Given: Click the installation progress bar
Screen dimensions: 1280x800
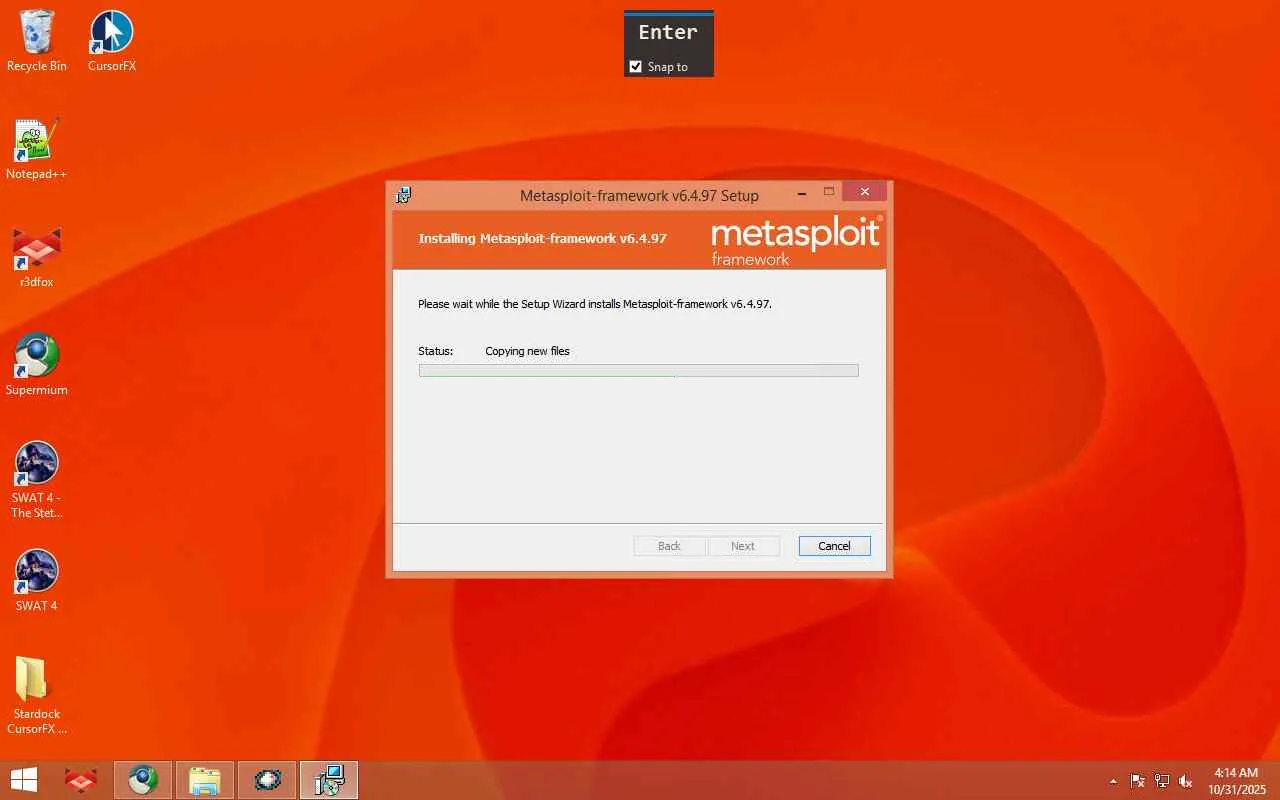Looking at the screenshot, I should pos(638,371).
